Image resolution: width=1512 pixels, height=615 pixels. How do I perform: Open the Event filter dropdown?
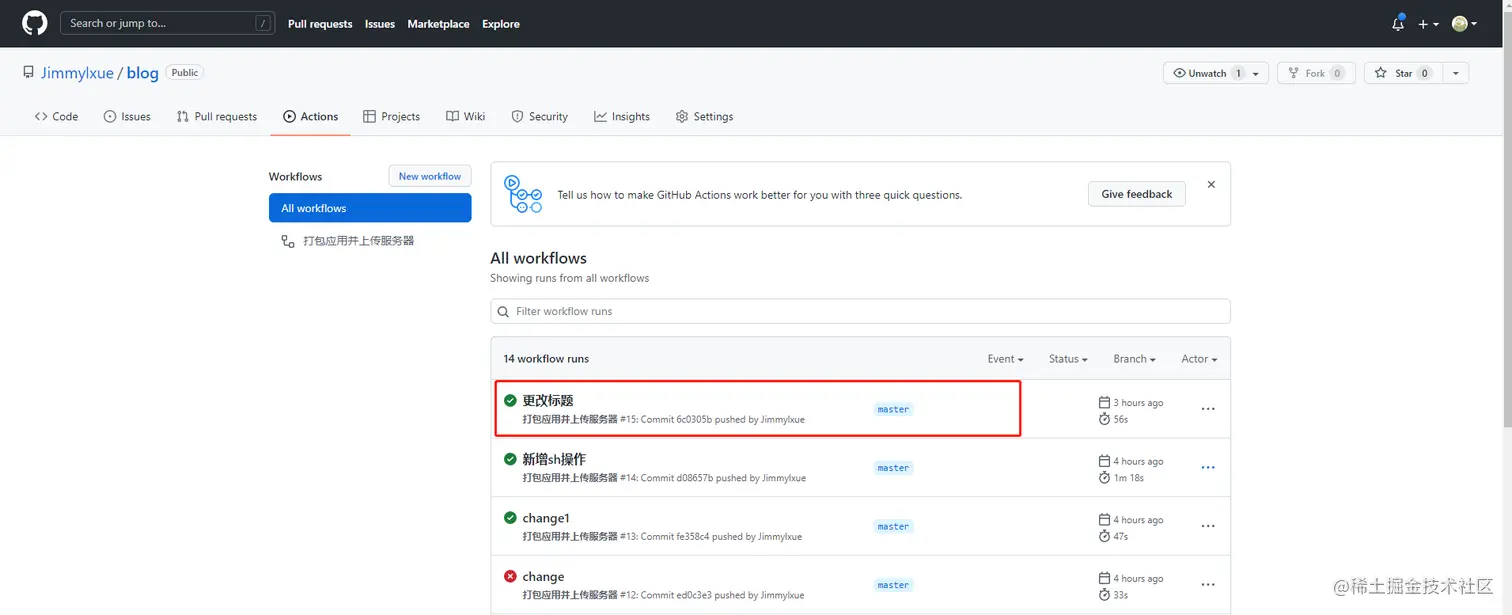1006,359
